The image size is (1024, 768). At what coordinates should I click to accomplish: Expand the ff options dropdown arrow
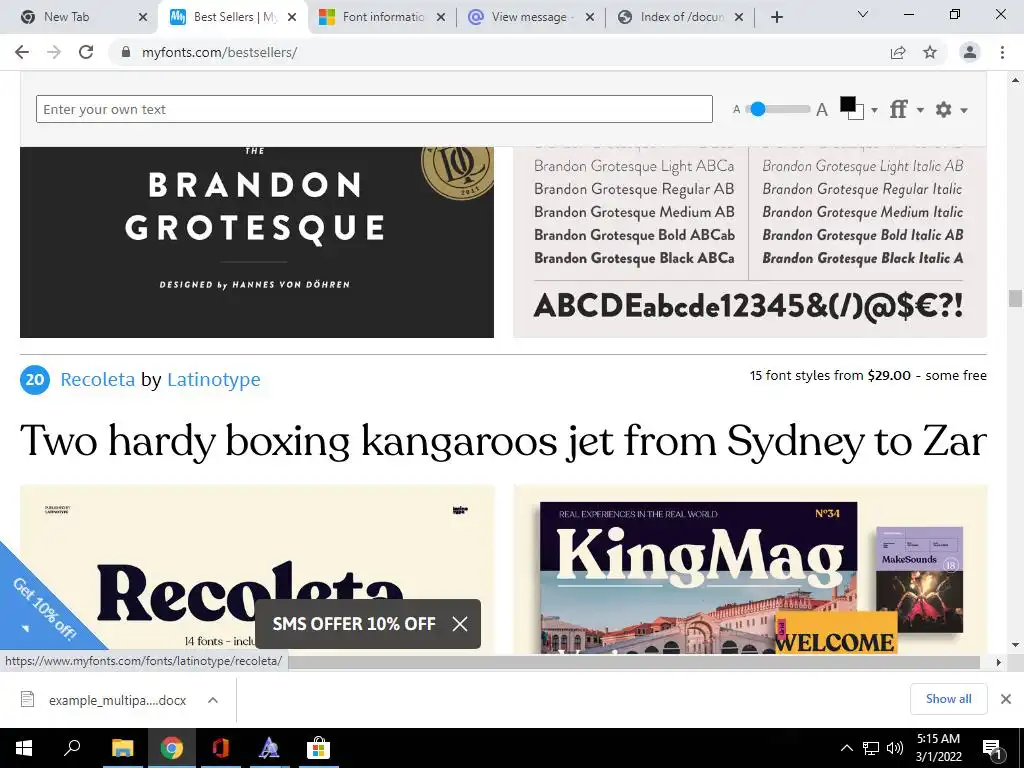(x=920, y=110)
